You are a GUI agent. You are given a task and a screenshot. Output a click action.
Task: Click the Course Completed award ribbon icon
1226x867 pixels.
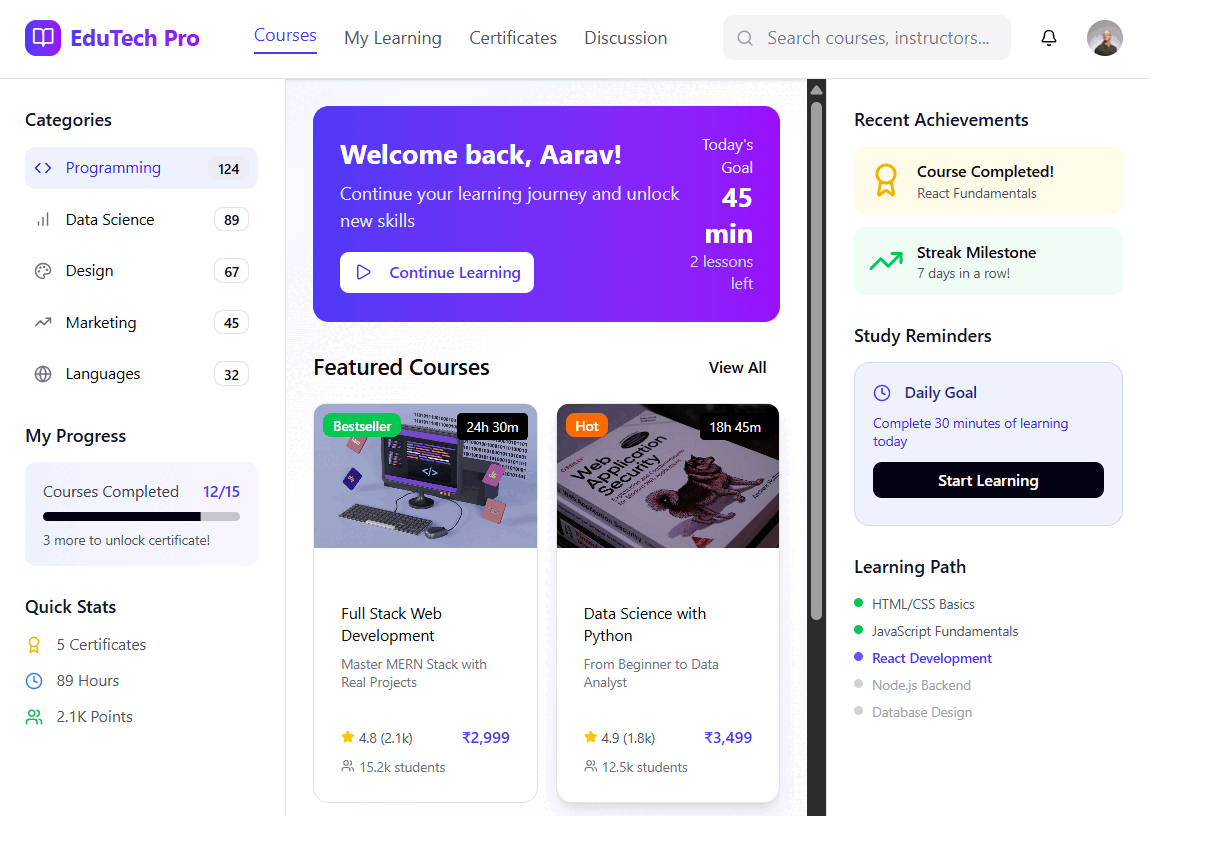886,180
